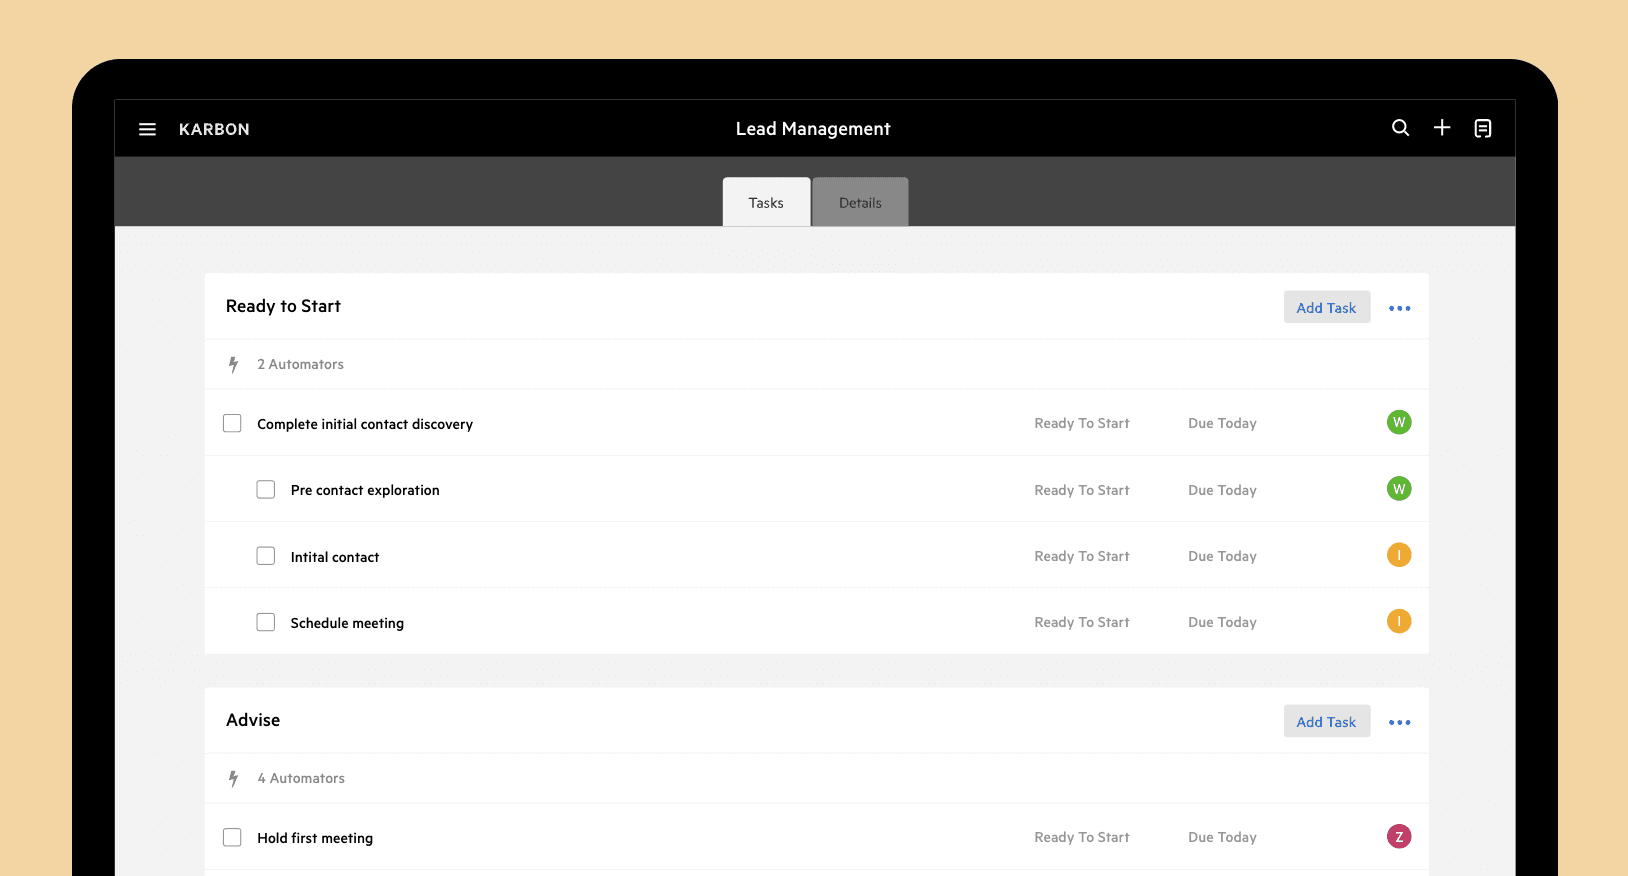
Task: Click the plus icon in header
Action: [1441, 128]
